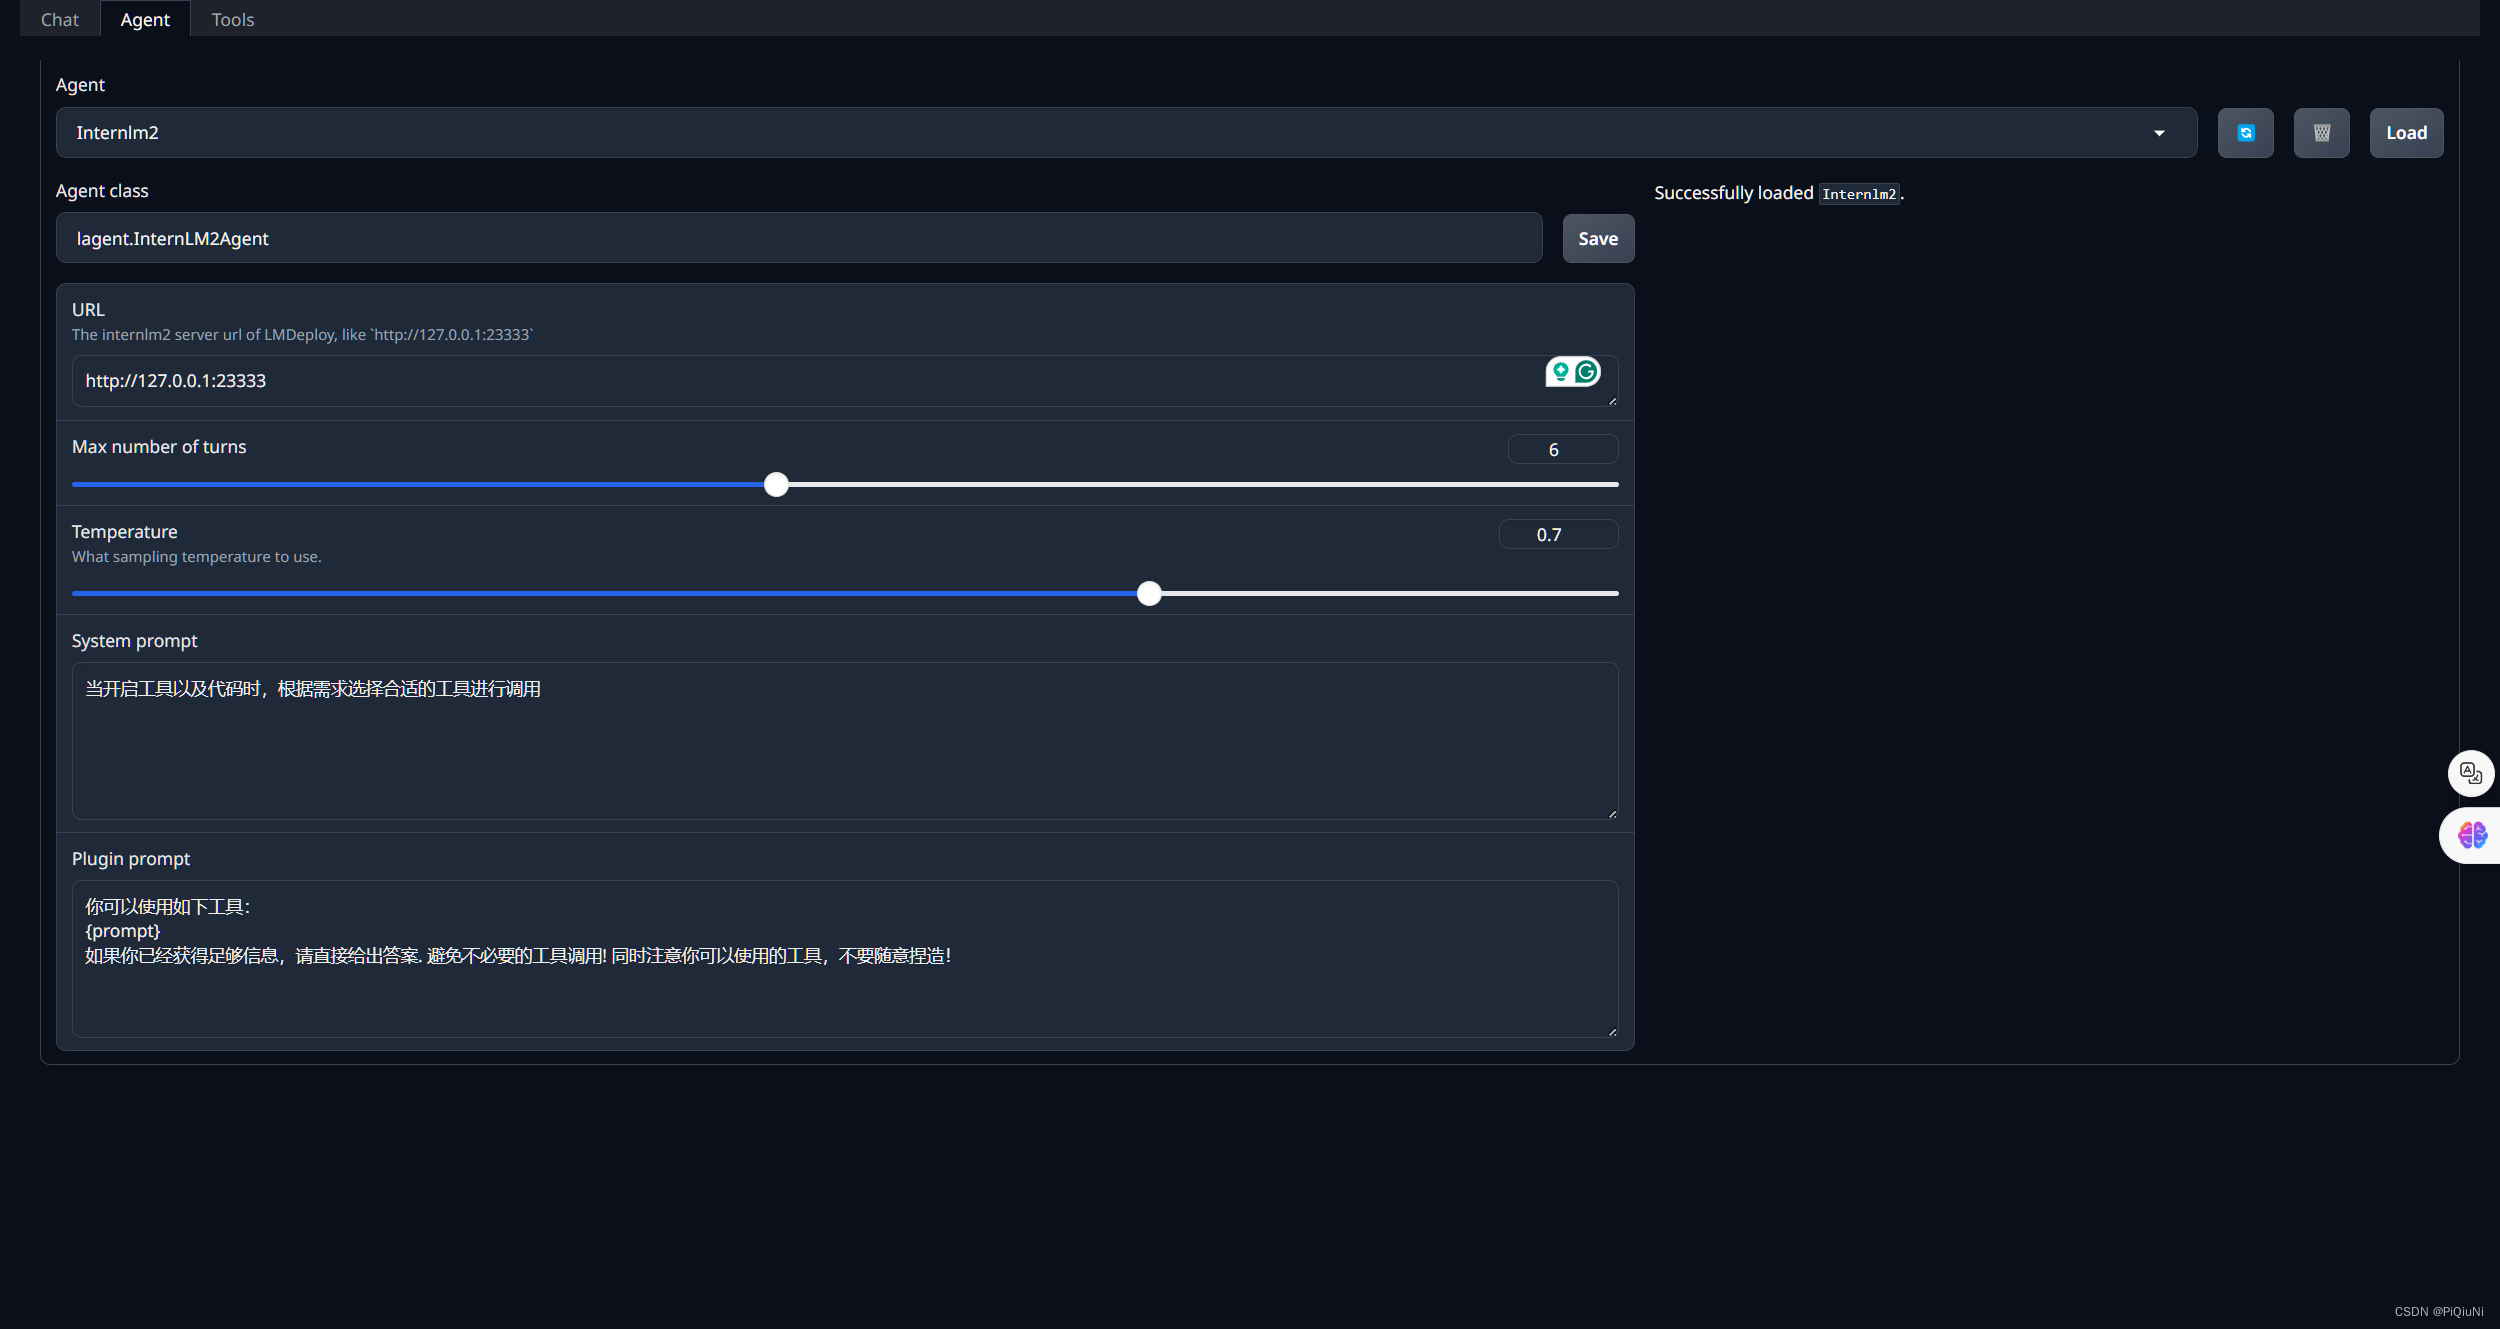Image resolution: width=2500 pixels, height=1329 pixels.
Task: Click the Load button
Action: [x=2406, y=133]
